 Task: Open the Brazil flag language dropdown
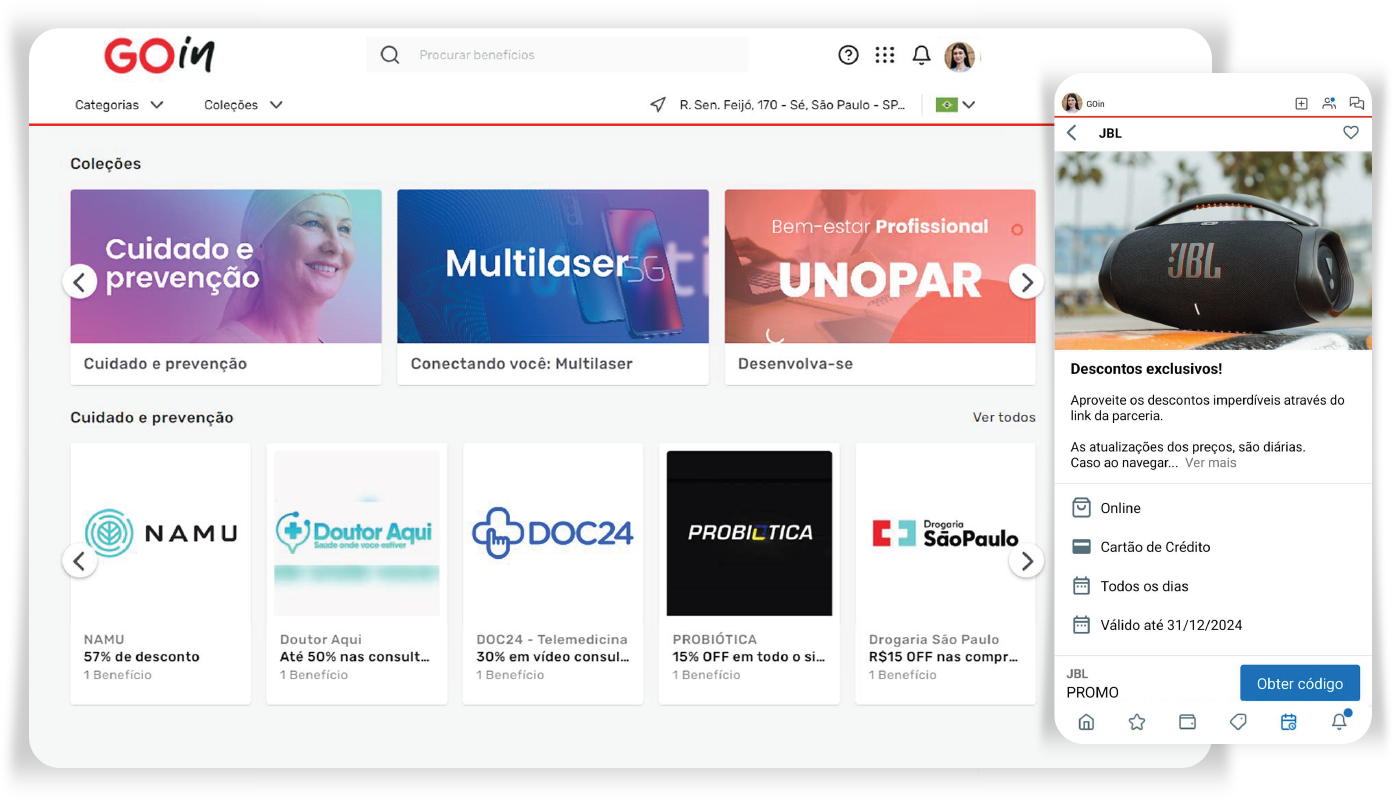tap(955, 105)
